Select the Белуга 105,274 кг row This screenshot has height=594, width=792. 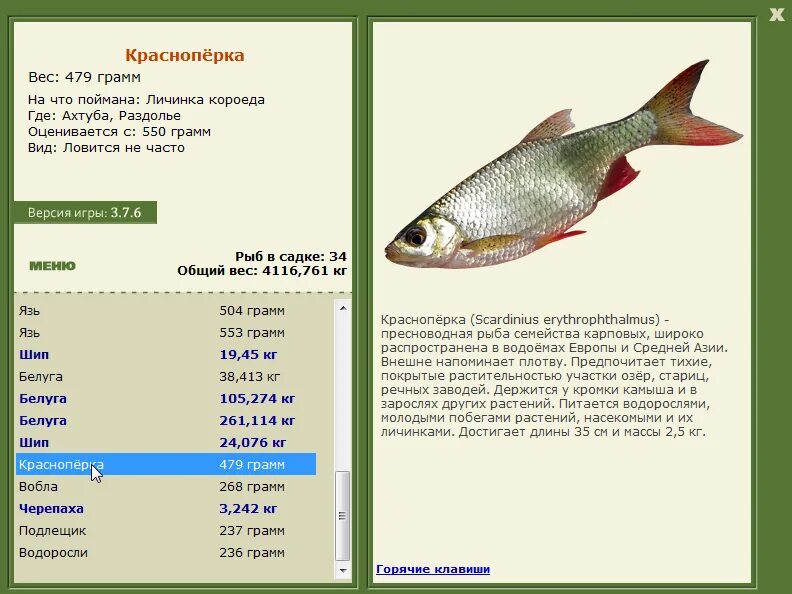(166, 399)
